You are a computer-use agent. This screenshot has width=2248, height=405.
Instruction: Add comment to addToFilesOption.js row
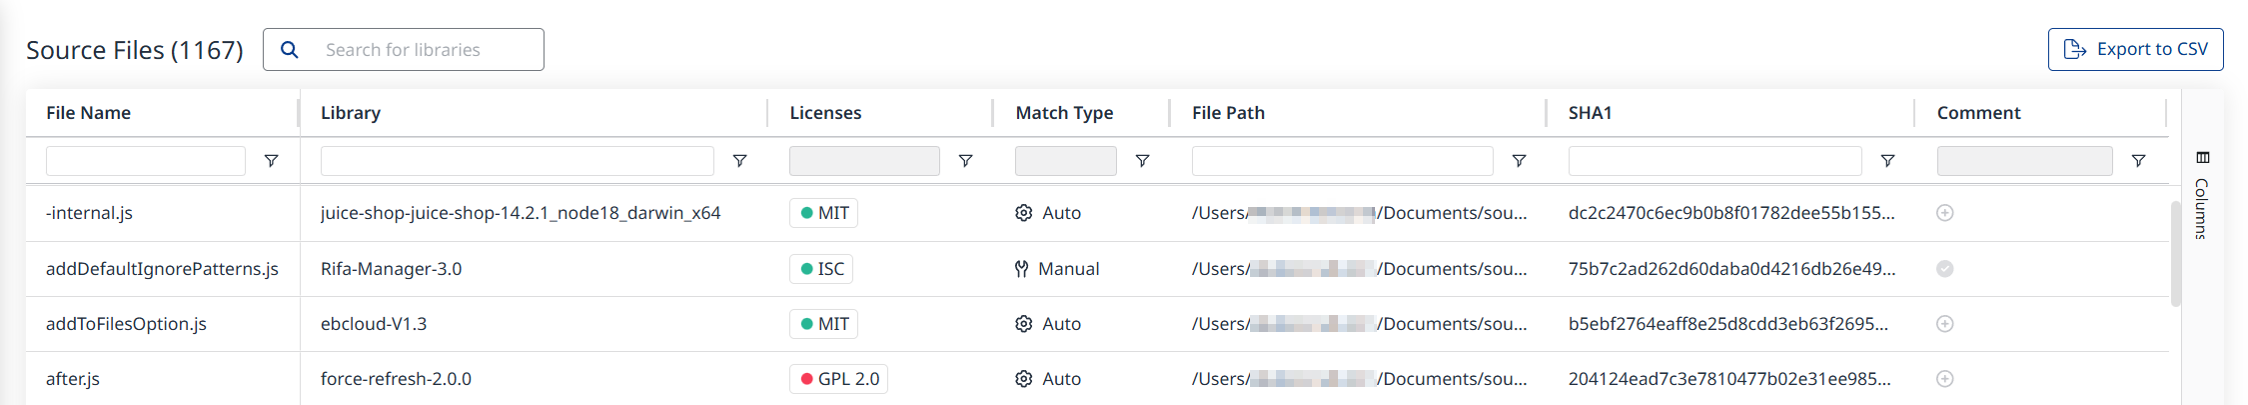coord(1945,324)
